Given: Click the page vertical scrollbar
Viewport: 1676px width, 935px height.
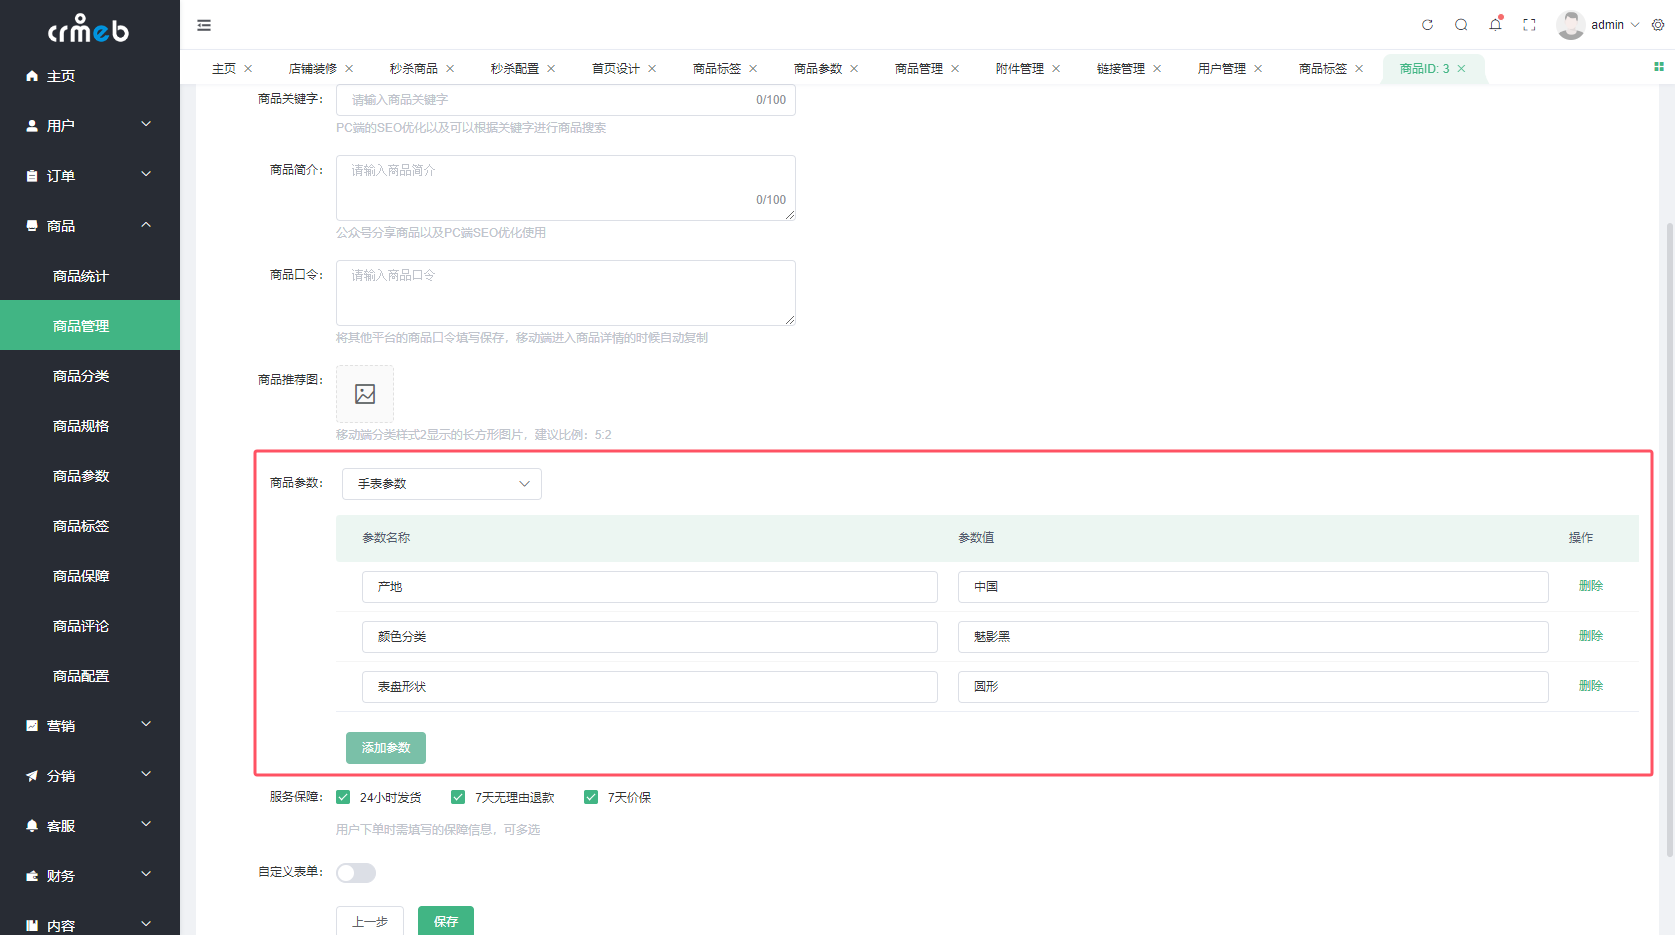Looking at the screenshot, I should [x=1669, y=540].
